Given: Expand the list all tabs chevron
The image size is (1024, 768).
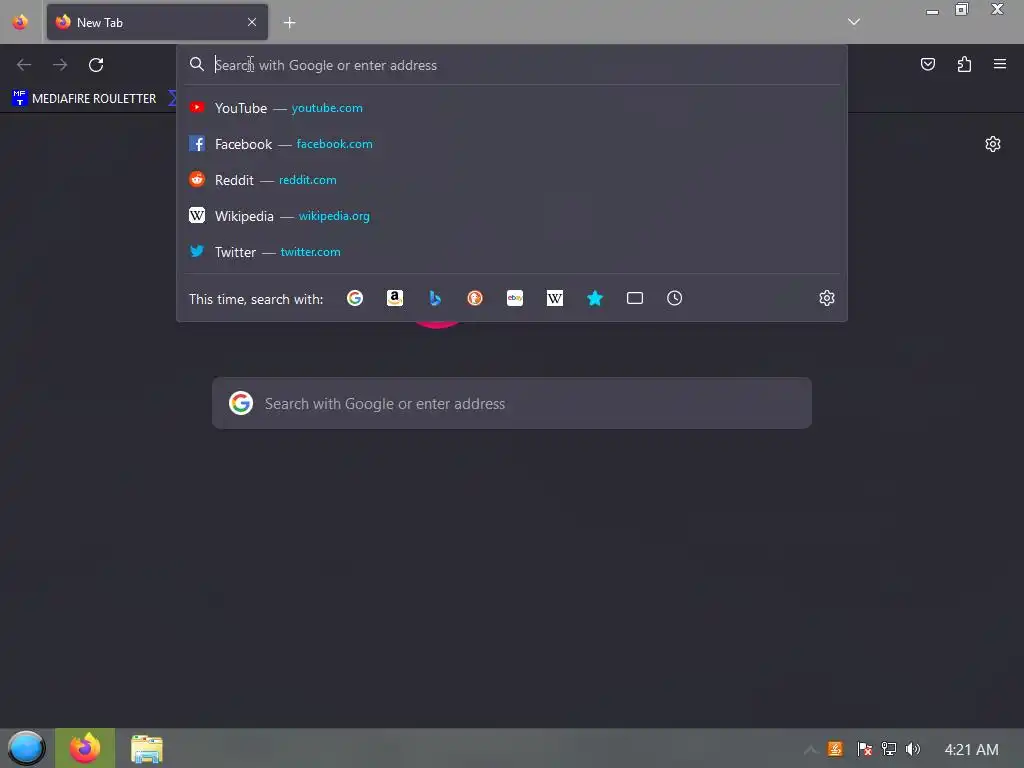Looking at the screenshot, I should click(x=854, y=22).
